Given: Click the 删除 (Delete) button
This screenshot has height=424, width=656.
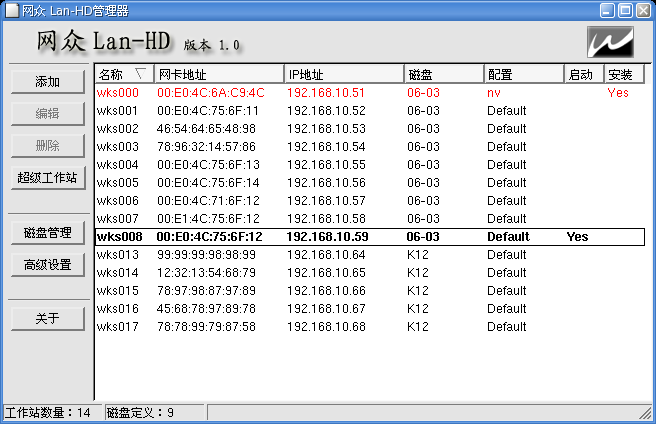Looking at the screenshot, I should click(48, 146).
